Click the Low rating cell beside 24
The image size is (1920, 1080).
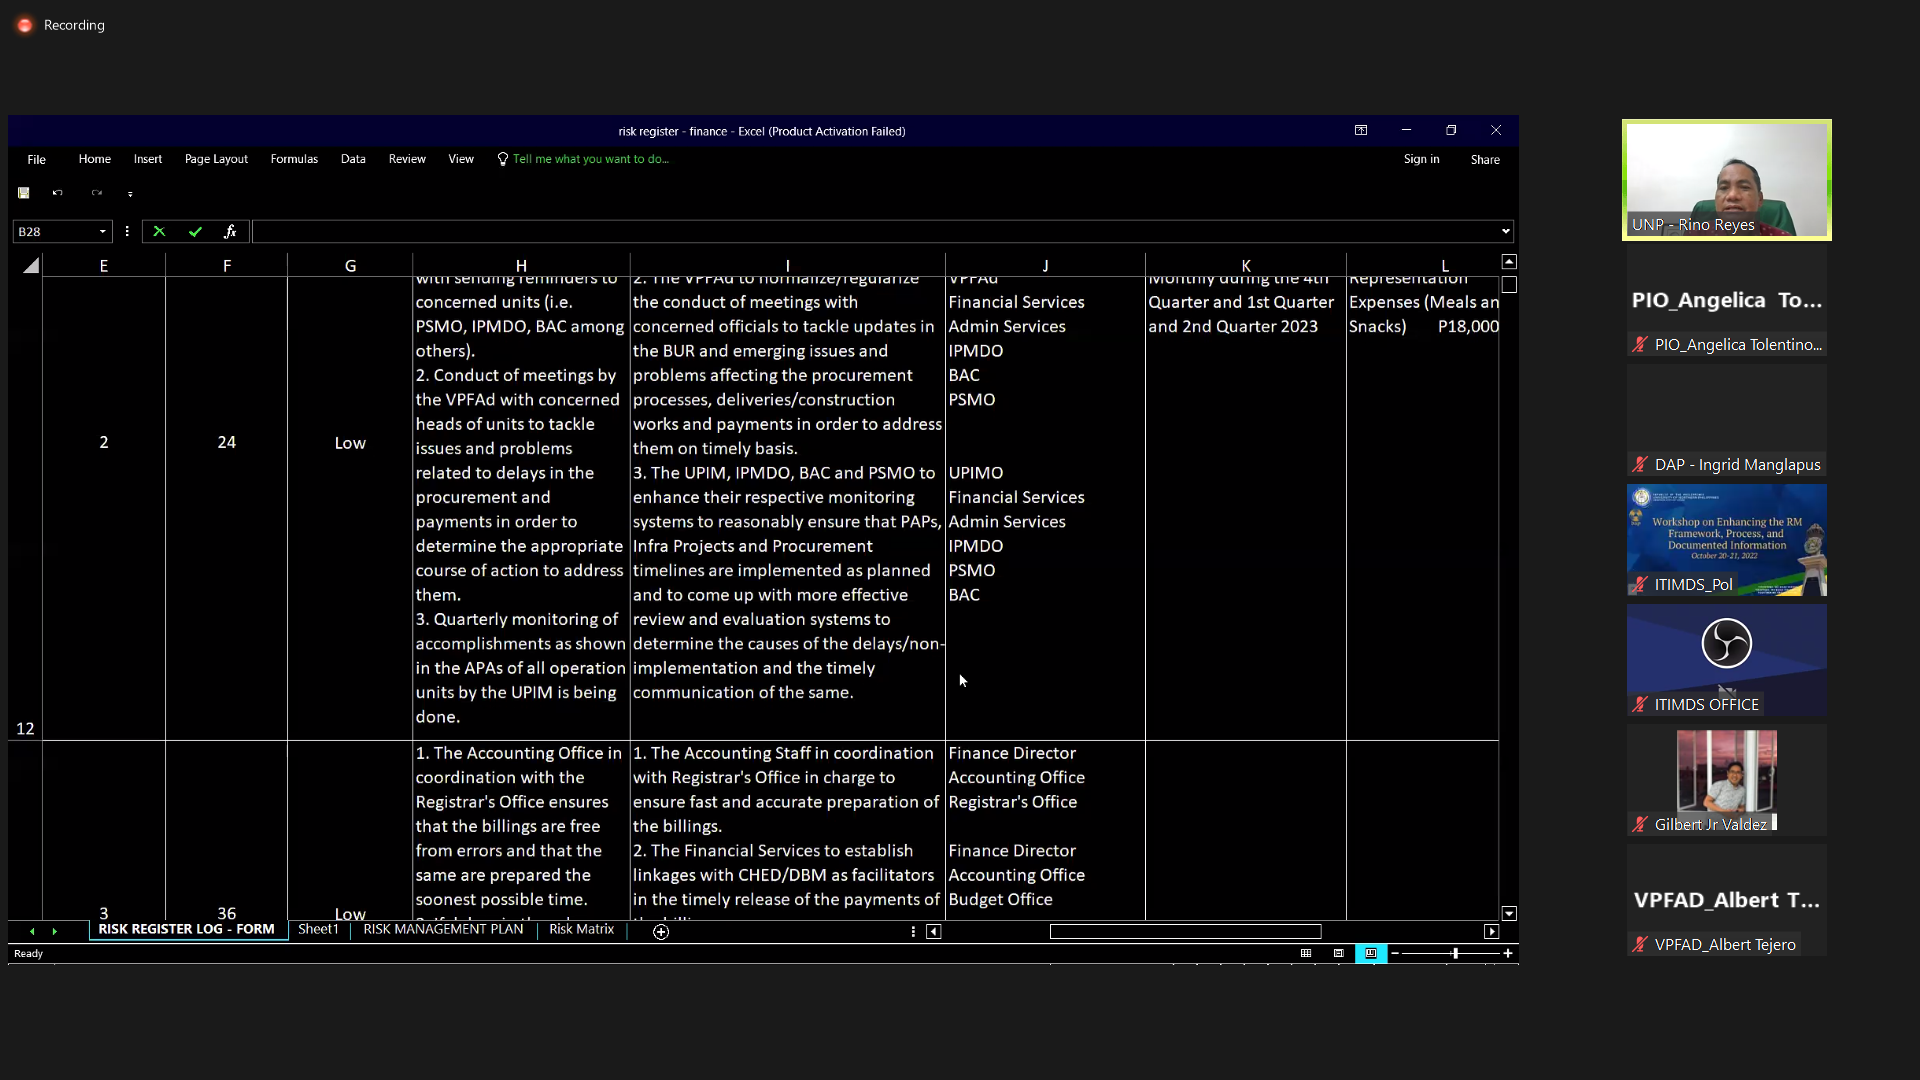click(350, 508)
